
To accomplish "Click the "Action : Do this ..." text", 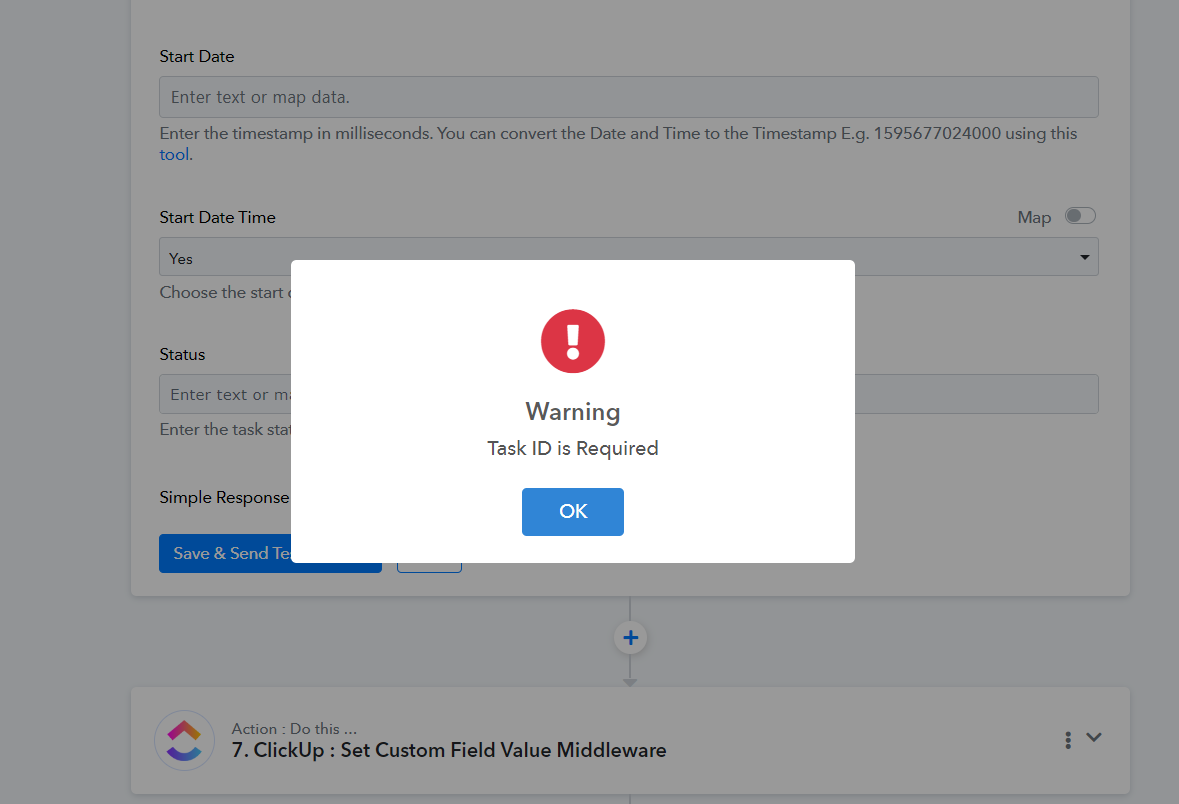I will pyautogui.click(x=294, y=729).
